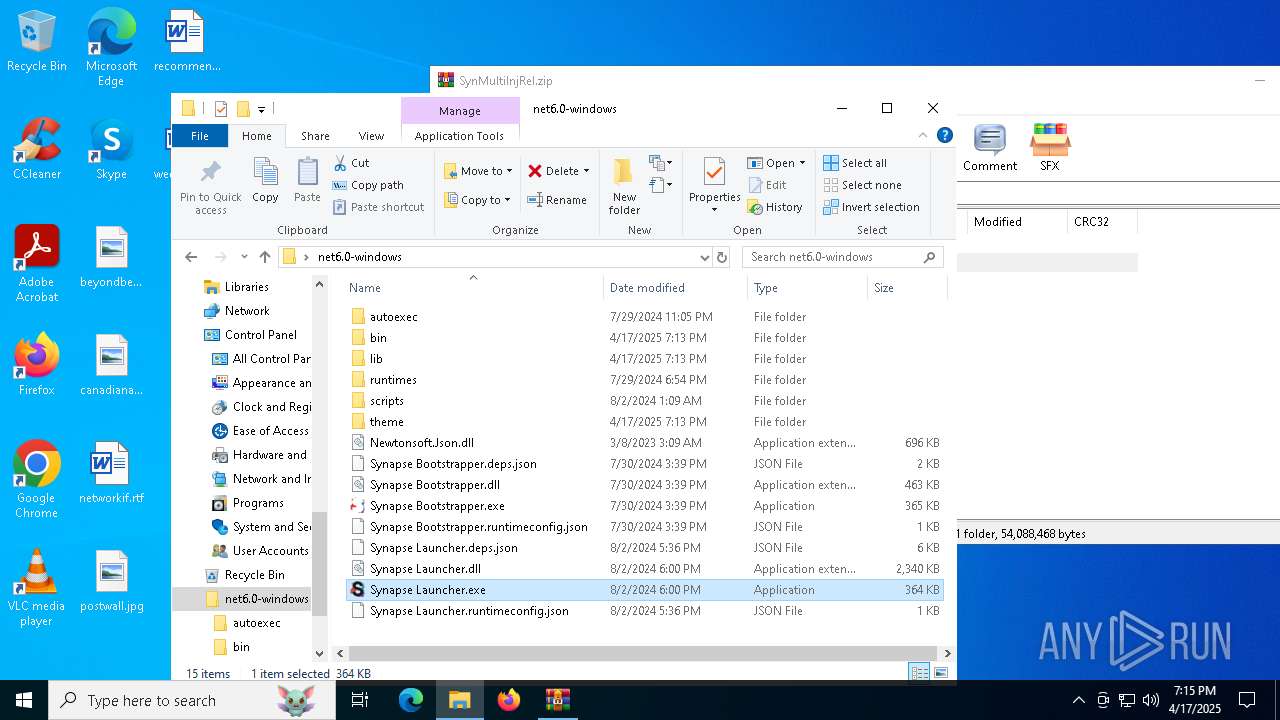This screenshot has height=720, width=1280.
Task: Click Paste shortcut in the ribbon
Action: (378, 207)
